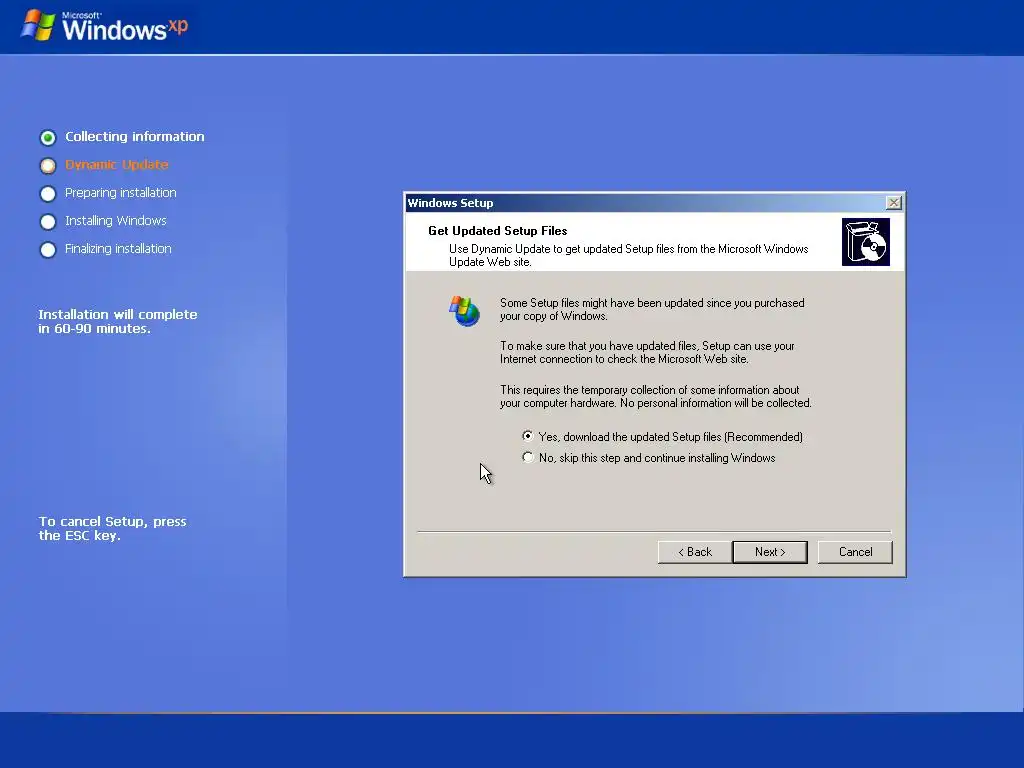Close the Windows Setup dialog window
Viewport: 1024px width, 768px height.
(893, 202)
